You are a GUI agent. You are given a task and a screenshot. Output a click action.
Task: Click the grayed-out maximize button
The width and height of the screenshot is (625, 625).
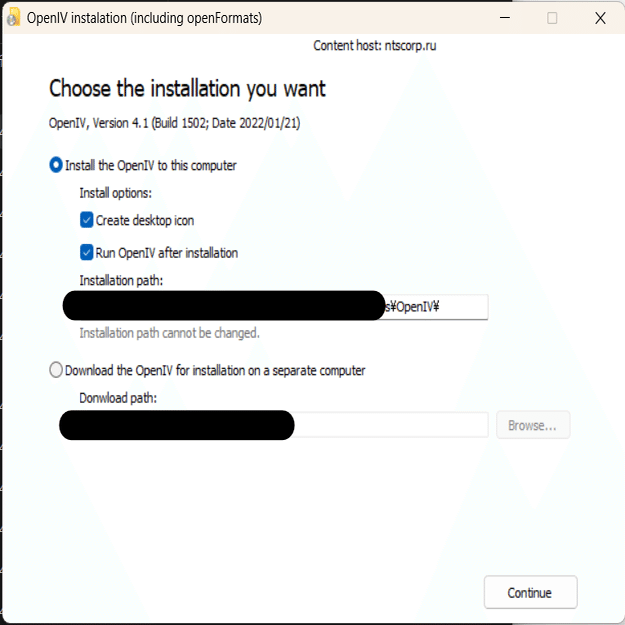click(552, 18)
